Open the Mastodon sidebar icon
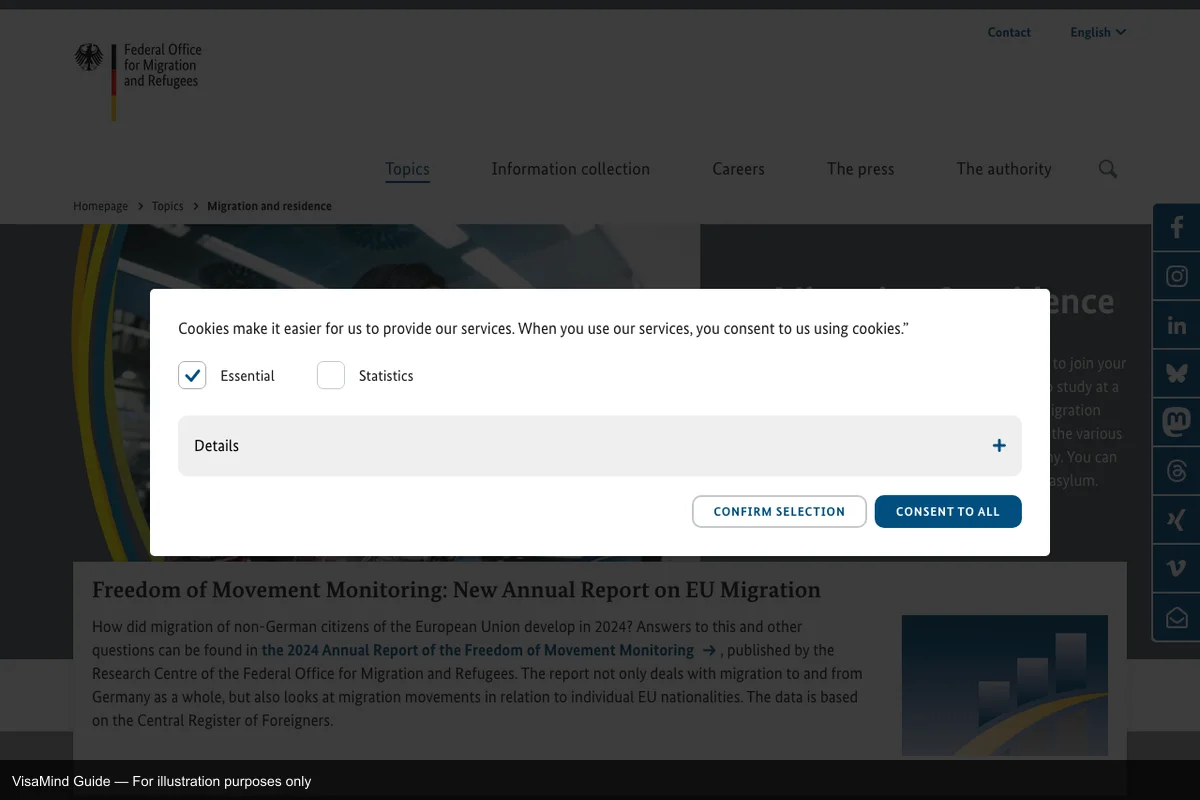 pyautogui.click(x=1177, y=423)
